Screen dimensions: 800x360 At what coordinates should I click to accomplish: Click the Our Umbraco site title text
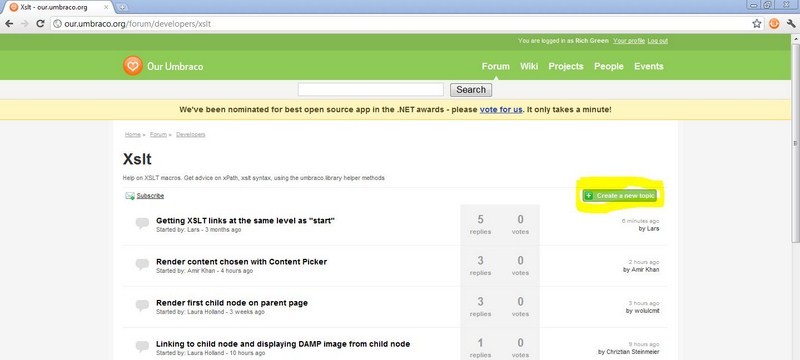(x=175, y=66)
